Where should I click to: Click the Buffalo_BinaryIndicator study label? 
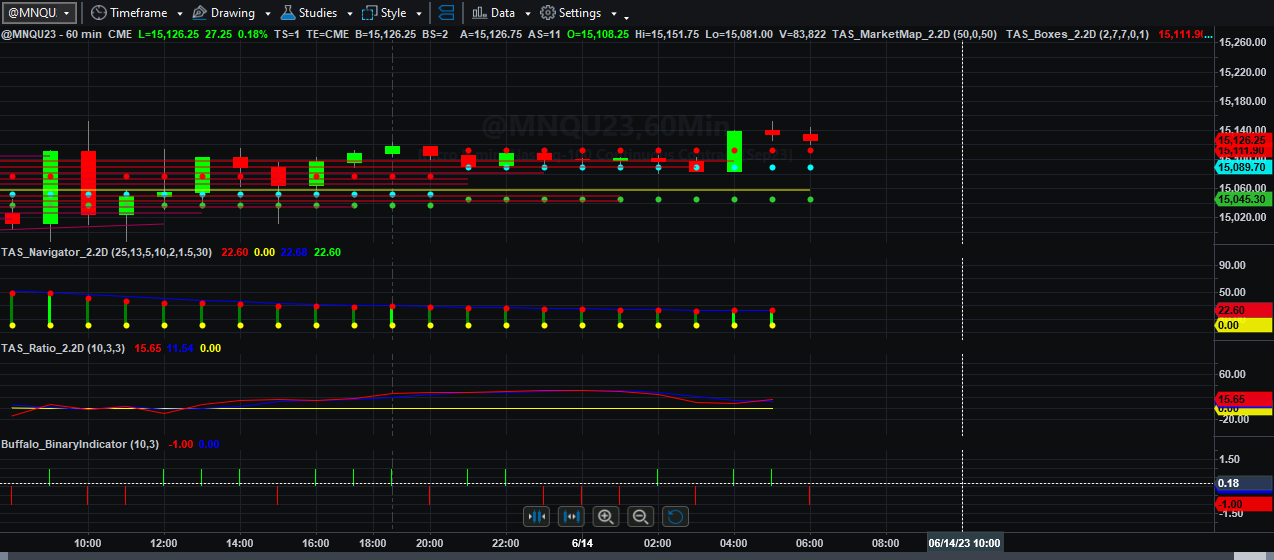click(64, 444)
